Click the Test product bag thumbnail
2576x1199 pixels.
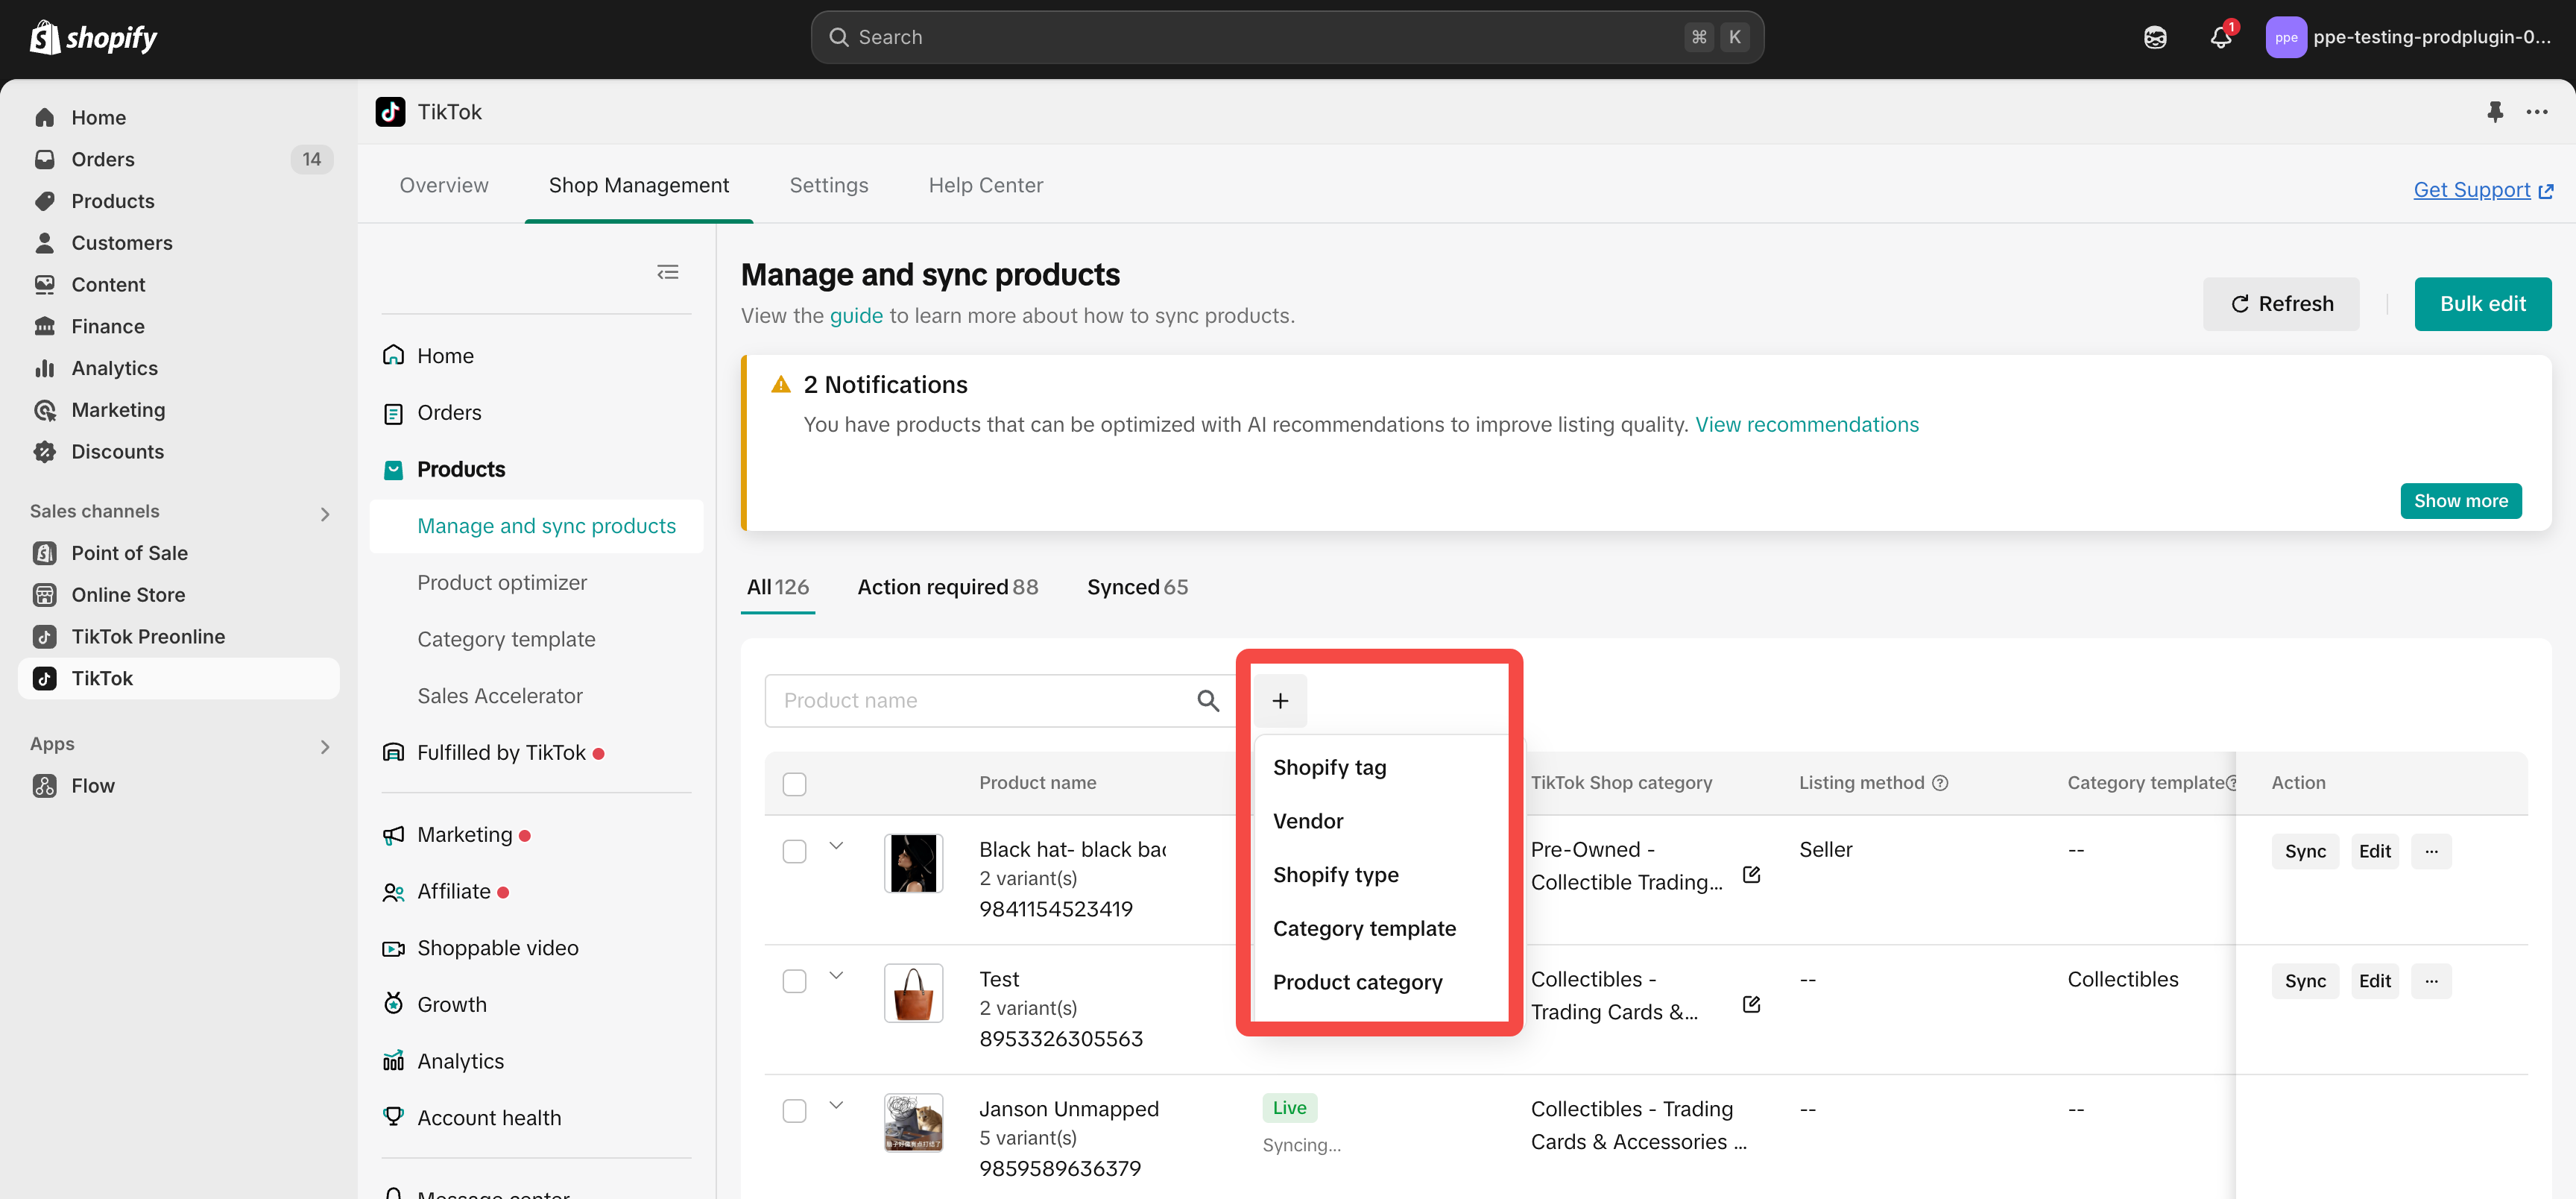(913, 993)
